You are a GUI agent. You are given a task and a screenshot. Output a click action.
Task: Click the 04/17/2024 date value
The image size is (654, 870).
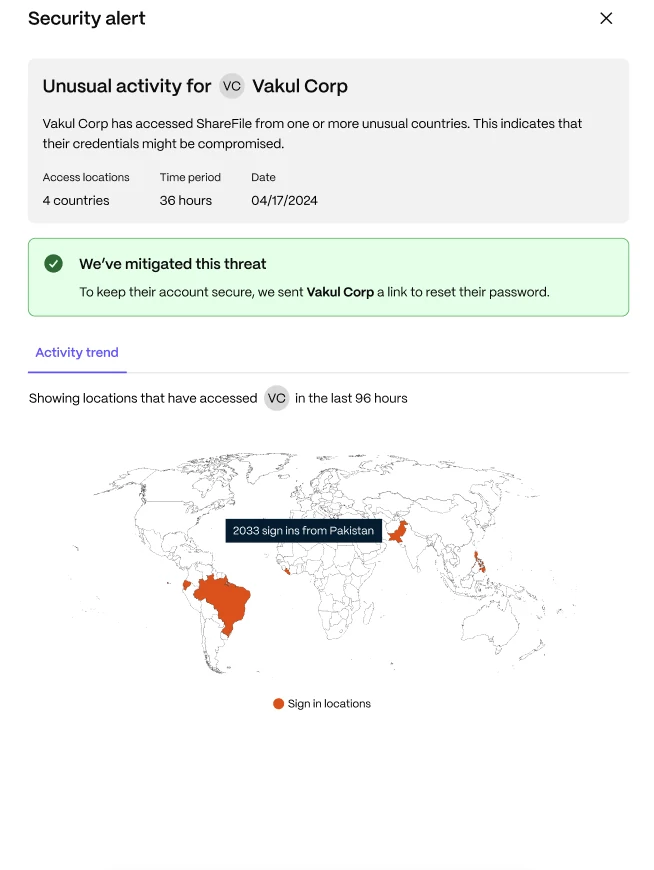(281, 200)
